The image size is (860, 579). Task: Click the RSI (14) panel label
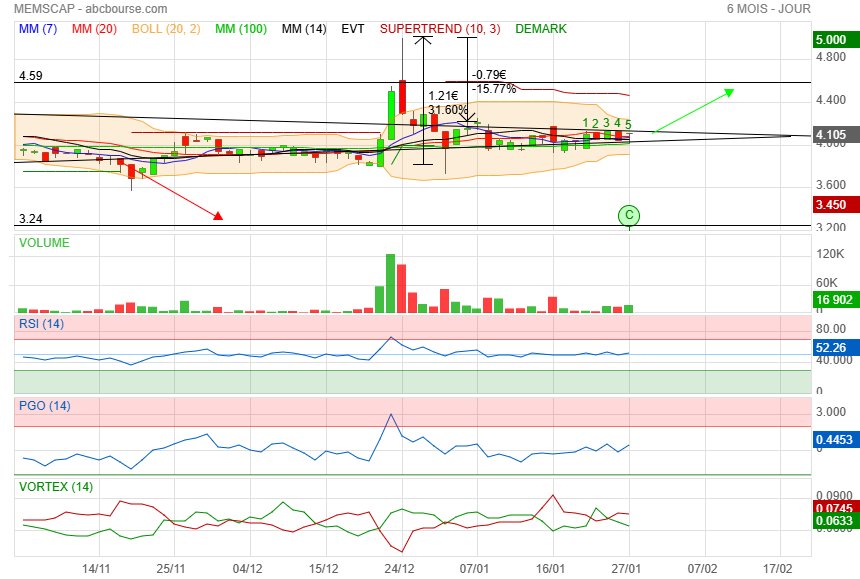click(x=42, y=323)
